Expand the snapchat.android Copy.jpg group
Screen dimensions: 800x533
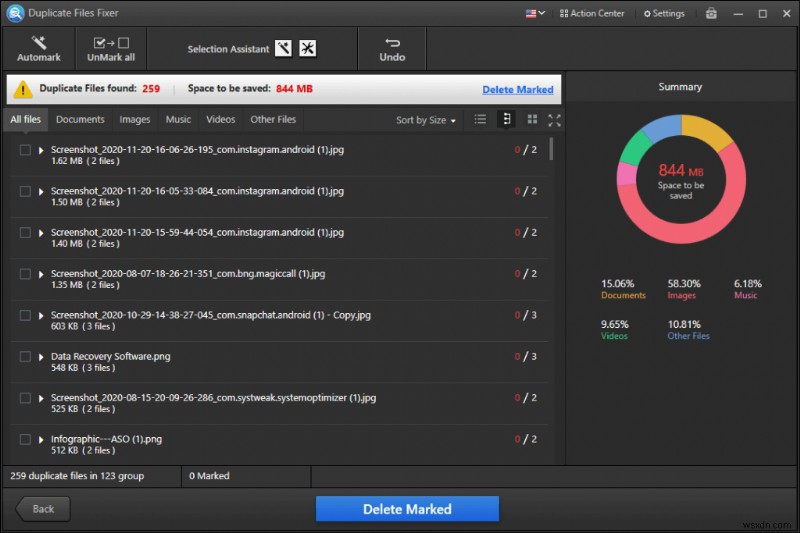[x=41, y=315]
